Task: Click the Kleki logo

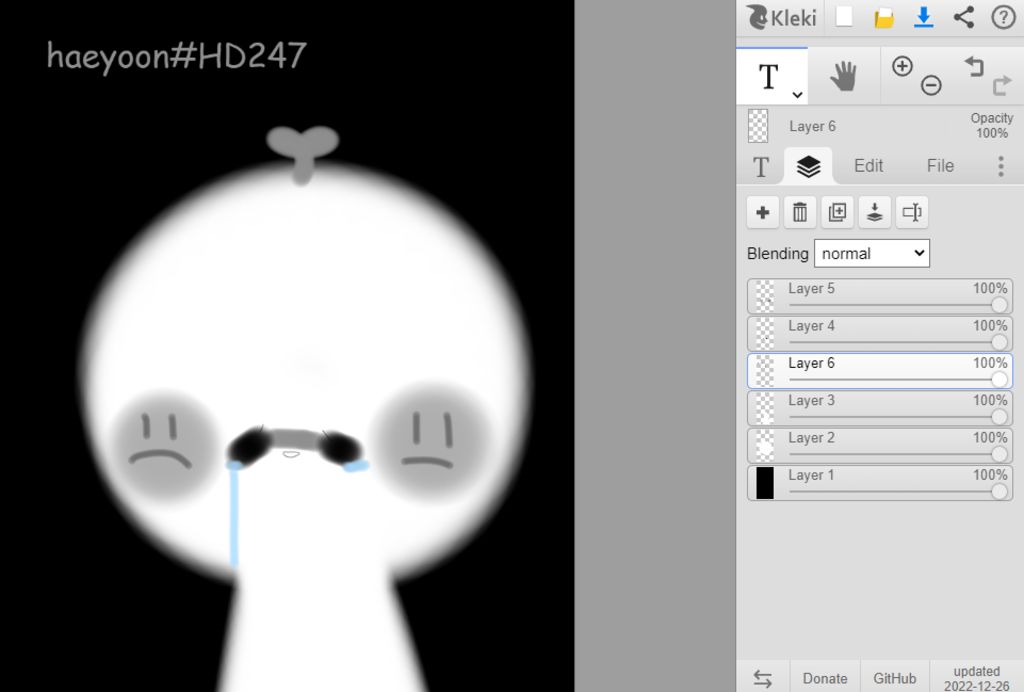Action: (781, 18)
